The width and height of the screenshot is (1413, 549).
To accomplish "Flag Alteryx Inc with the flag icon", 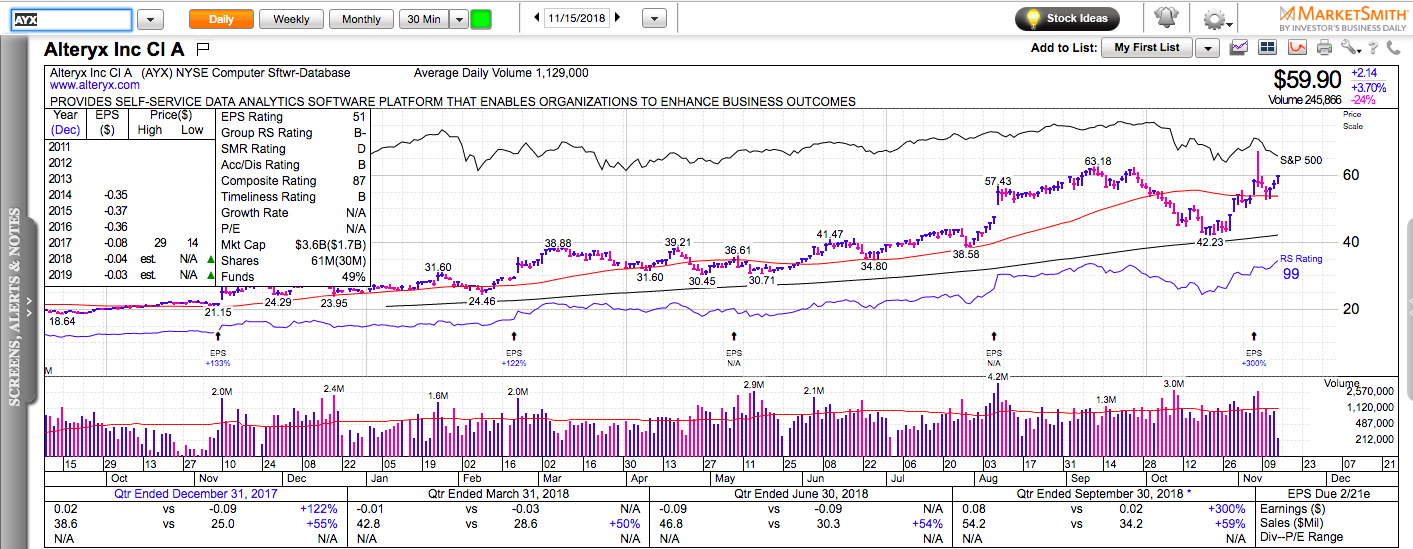I will 203,48.
